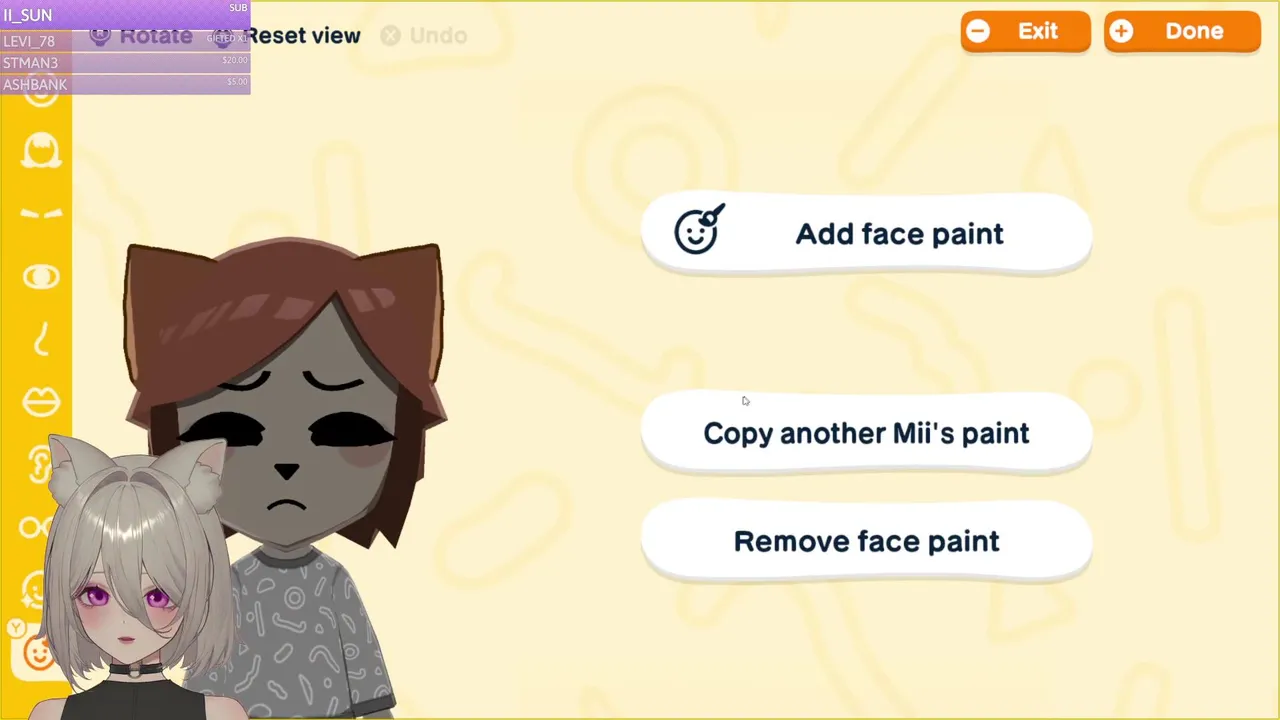This screenshot has width=1280, height=720.
Task: Click the Add face paint button
Action: coord(866,234)
